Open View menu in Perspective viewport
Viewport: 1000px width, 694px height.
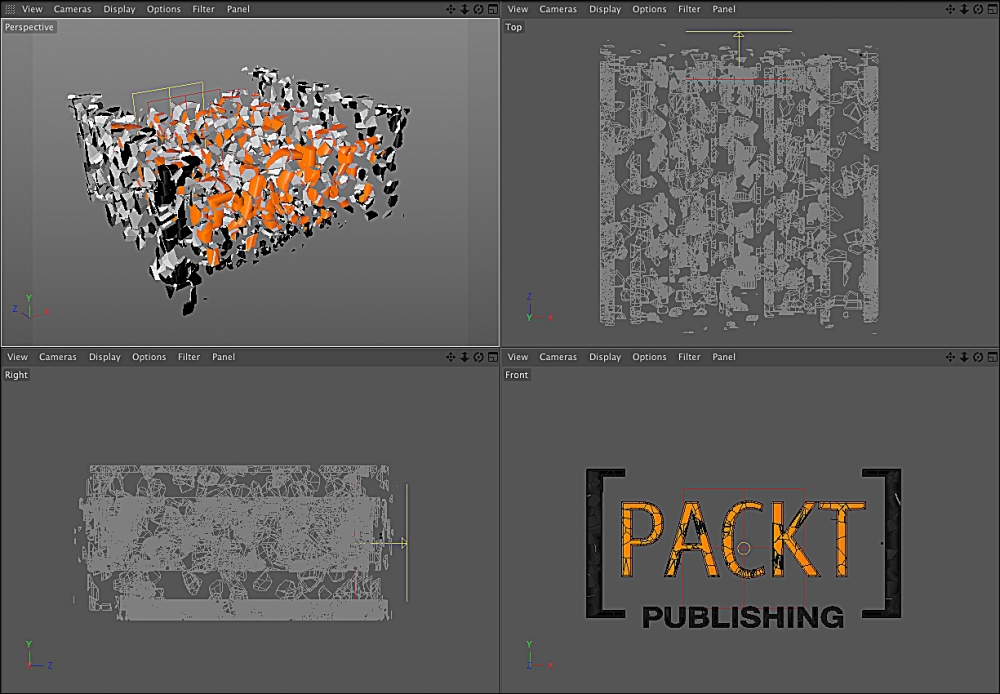coord(32,9)
